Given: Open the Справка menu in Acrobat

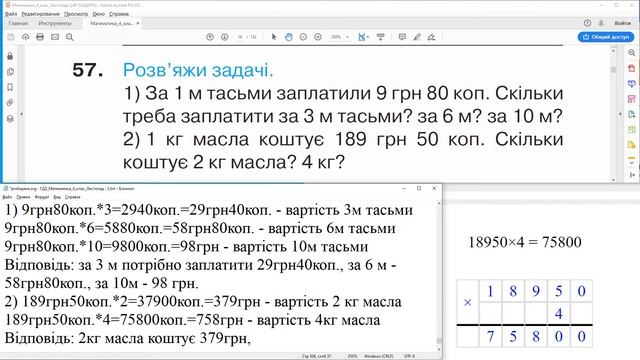Looking at the screenshot, I should point(119,14).
